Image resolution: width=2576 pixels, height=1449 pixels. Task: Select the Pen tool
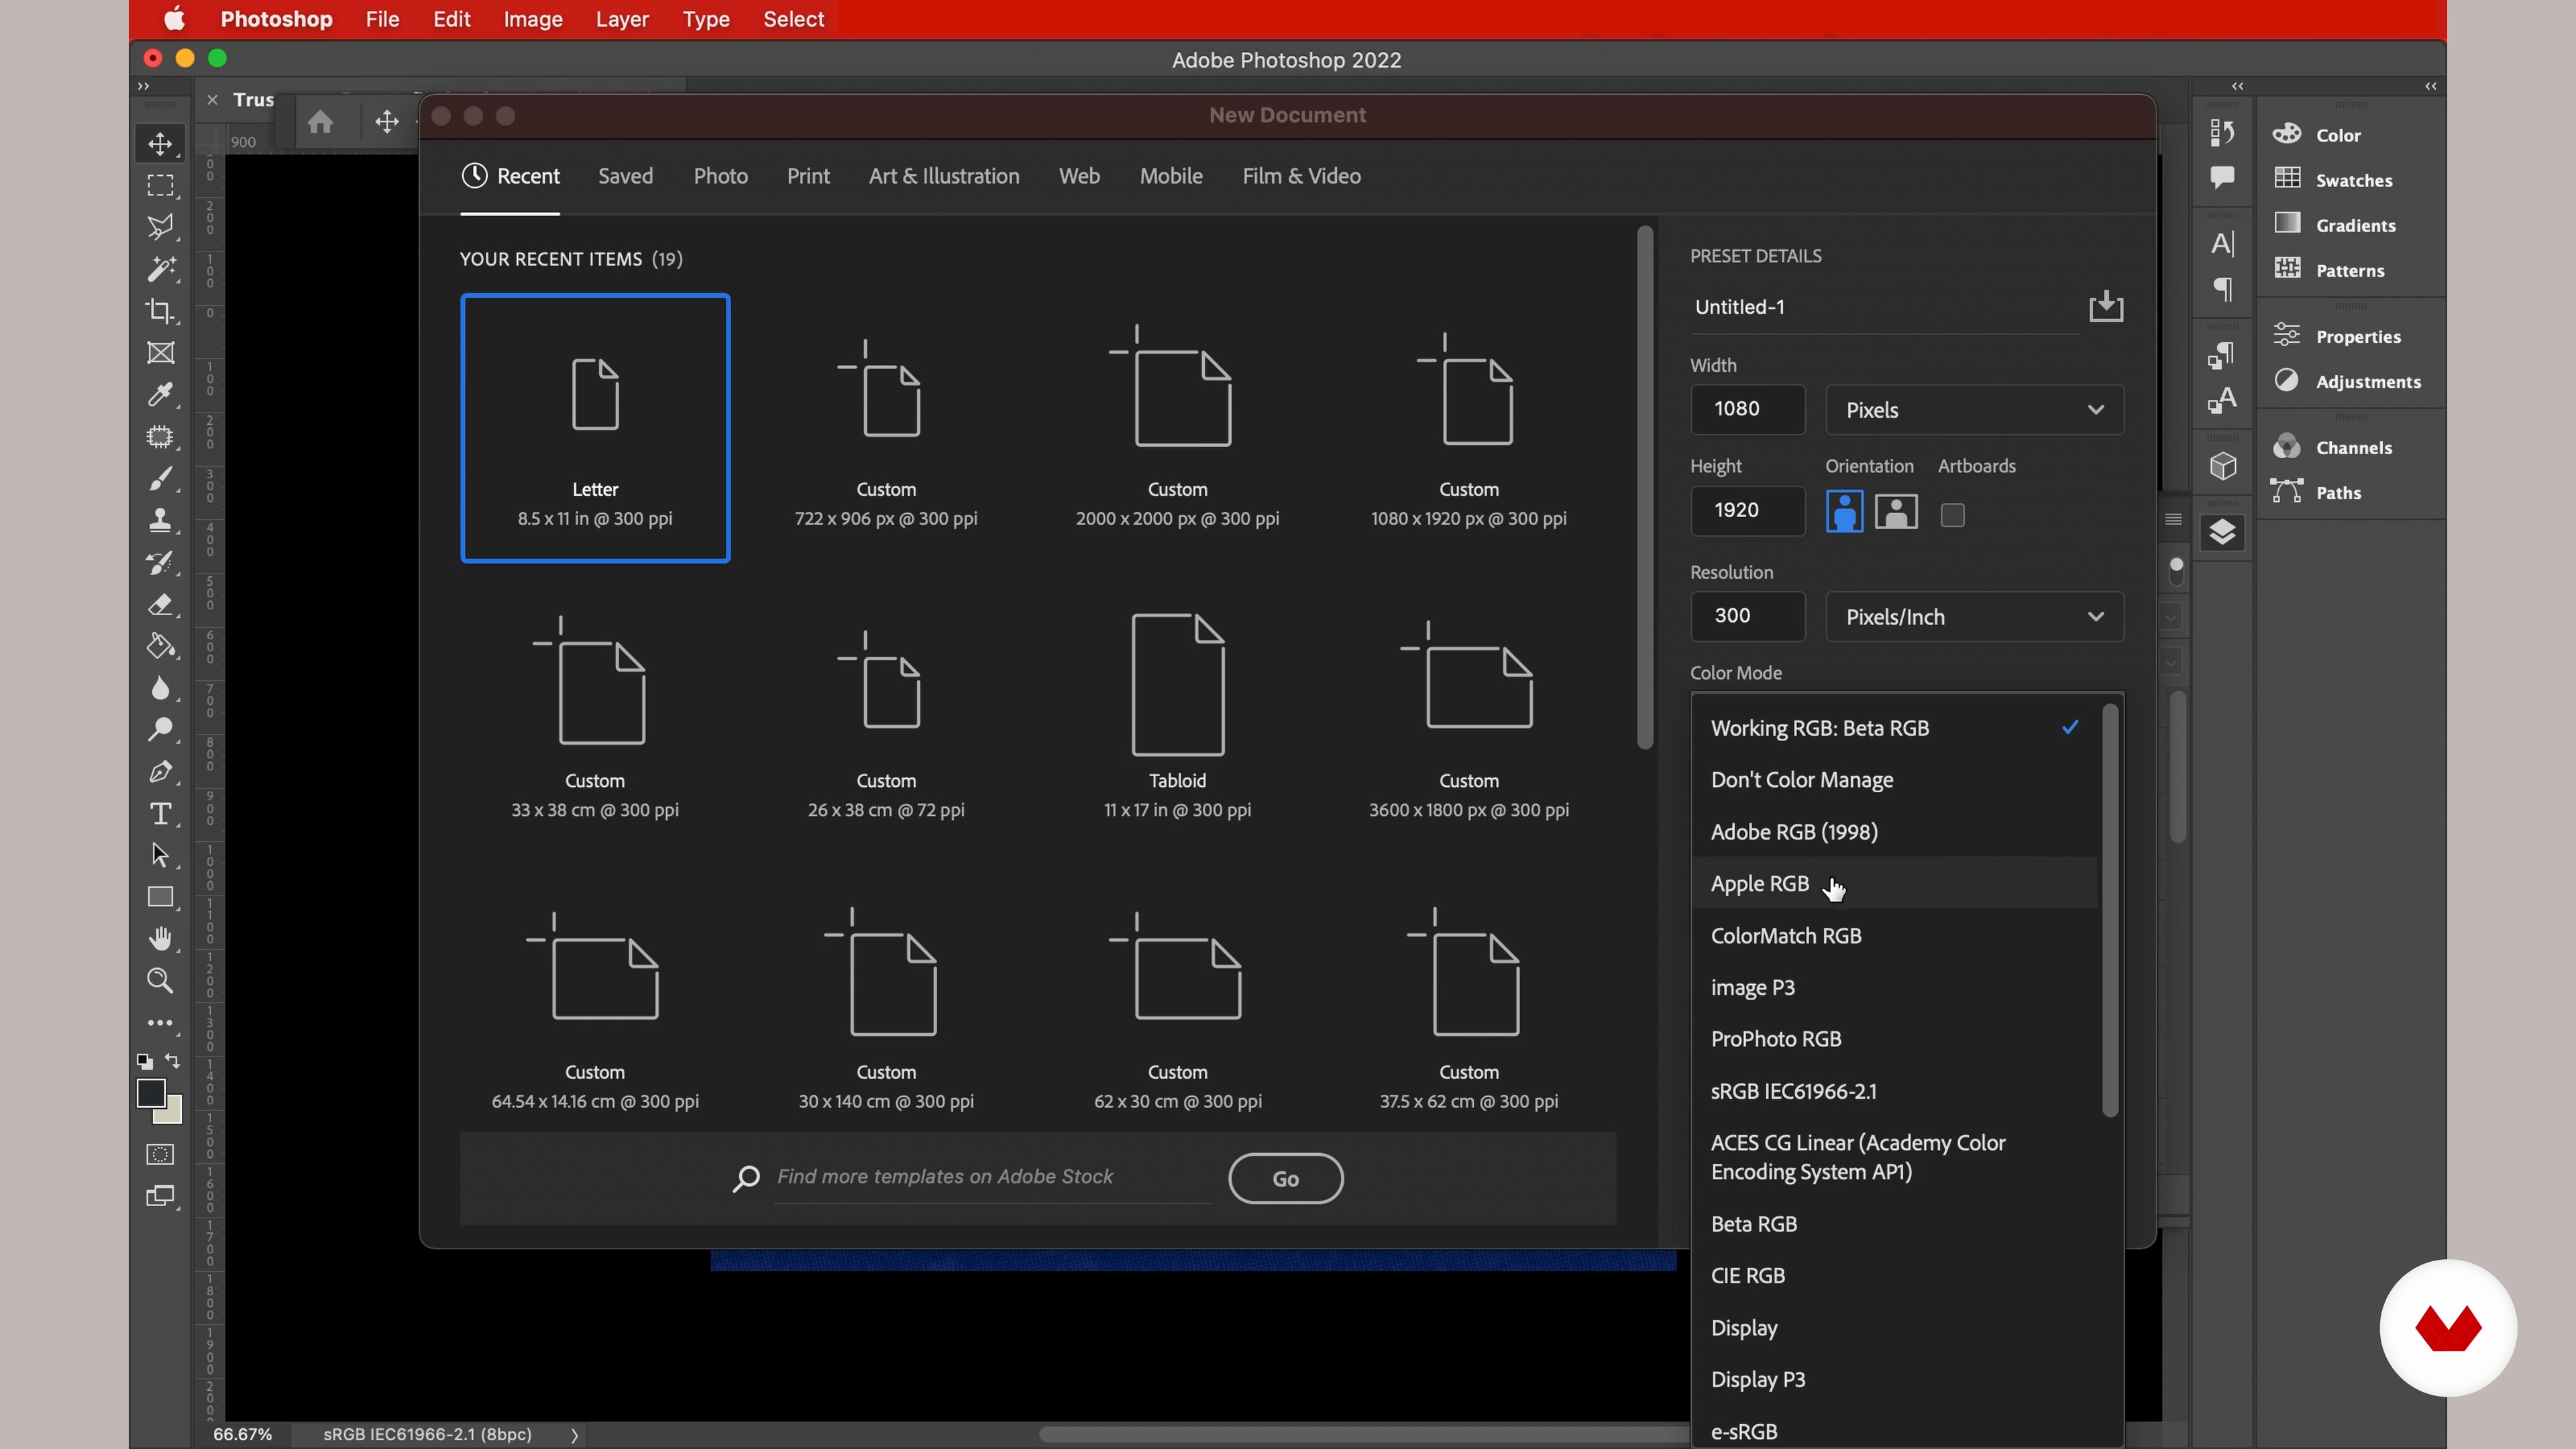click(x=160, y=772)
